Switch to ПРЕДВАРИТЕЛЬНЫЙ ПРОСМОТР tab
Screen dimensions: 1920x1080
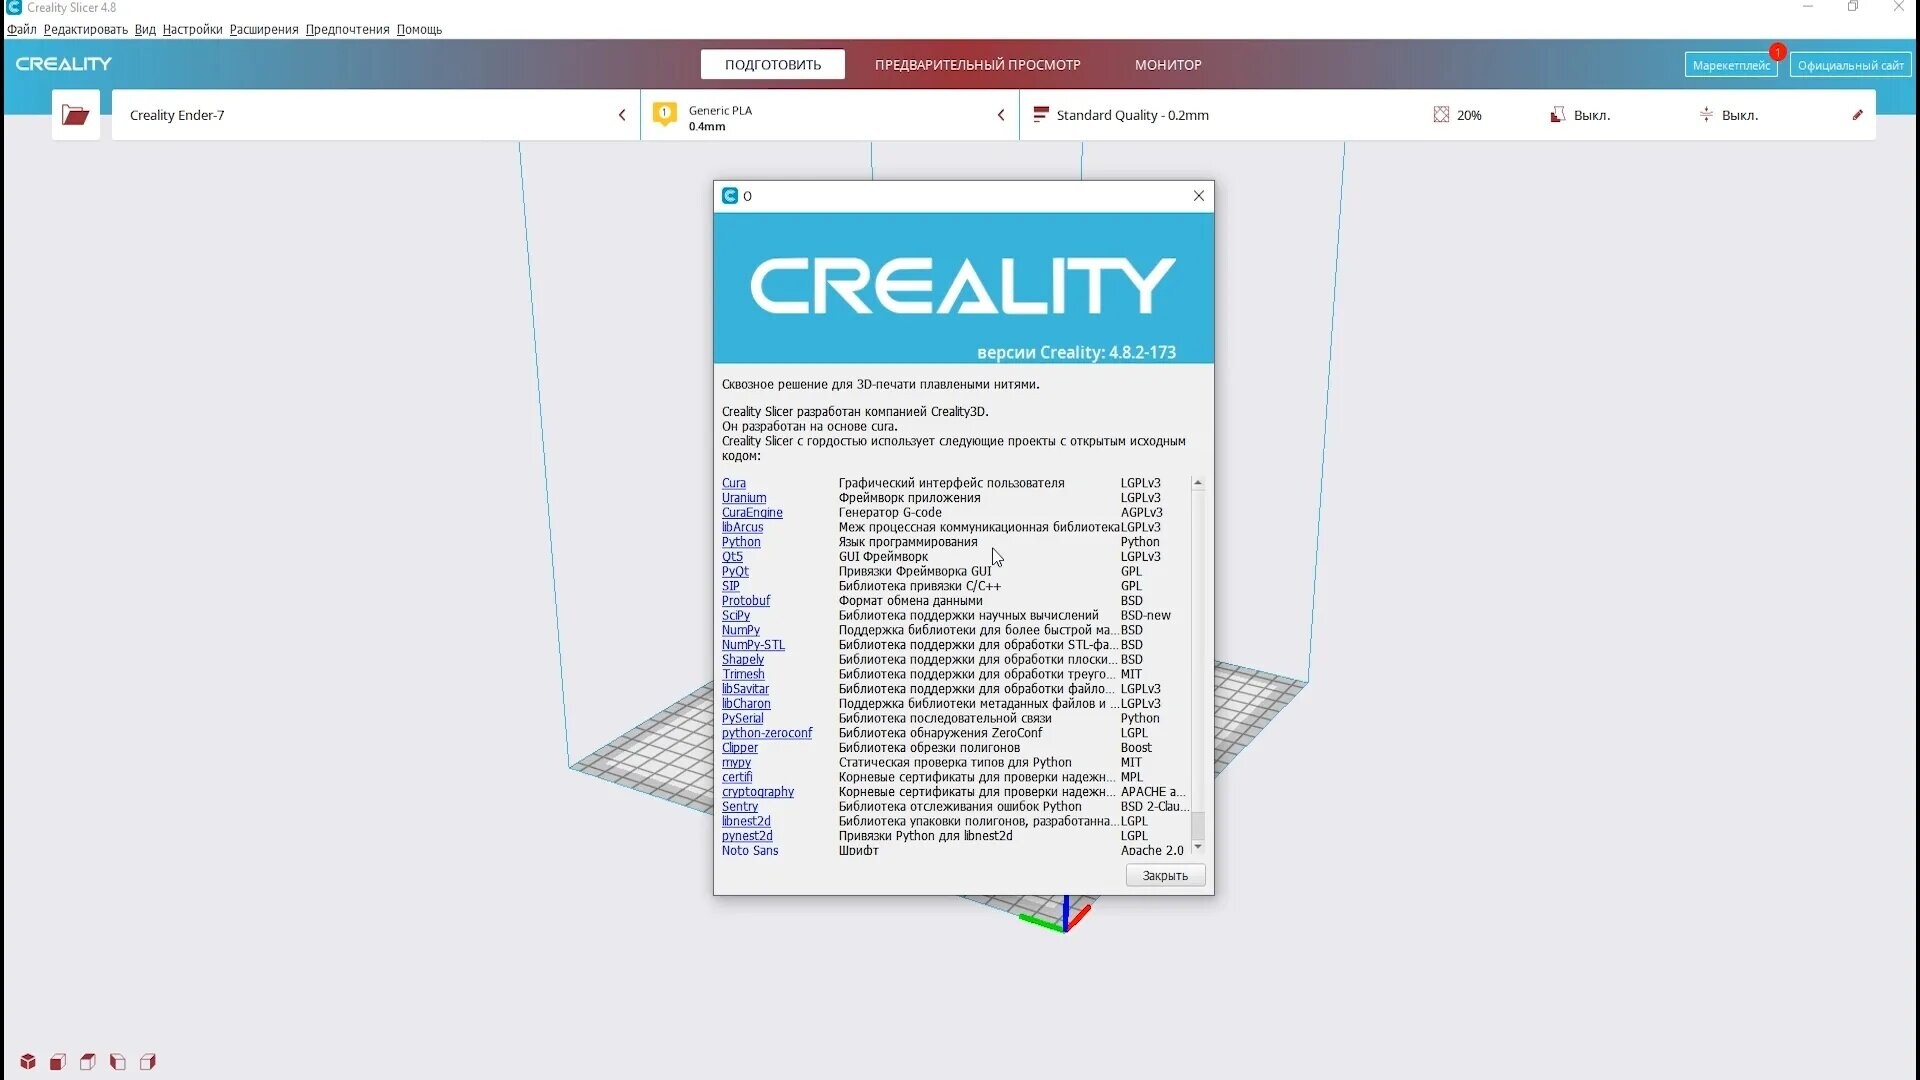click(977, 64)
